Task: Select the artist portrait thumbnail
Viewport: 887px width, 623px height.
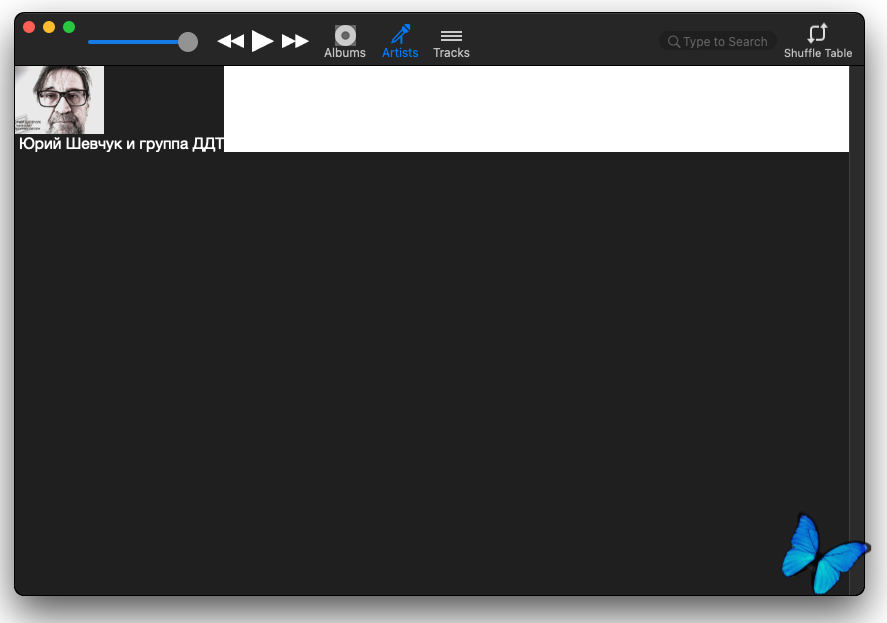Action: pyautogui.click(x=59, y=100)
